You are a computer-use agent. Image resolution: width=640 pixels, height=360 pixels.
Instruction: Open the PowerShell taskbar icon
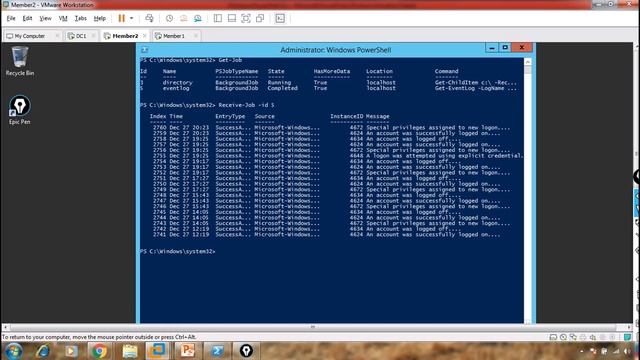[217, 351]
